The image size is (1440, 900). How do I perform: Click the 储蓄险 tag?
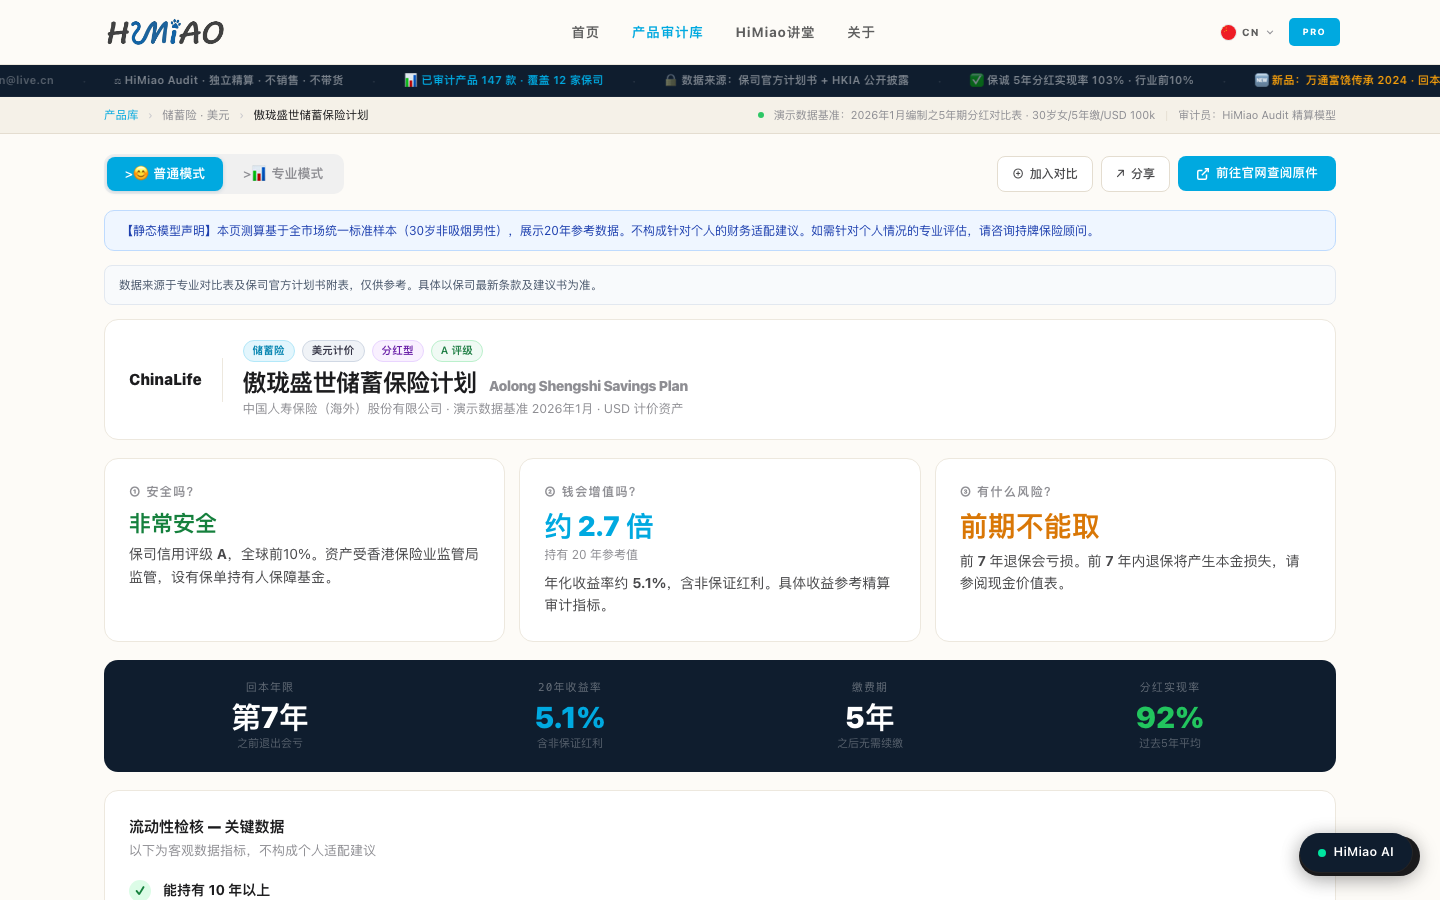[x=268, y=351]
